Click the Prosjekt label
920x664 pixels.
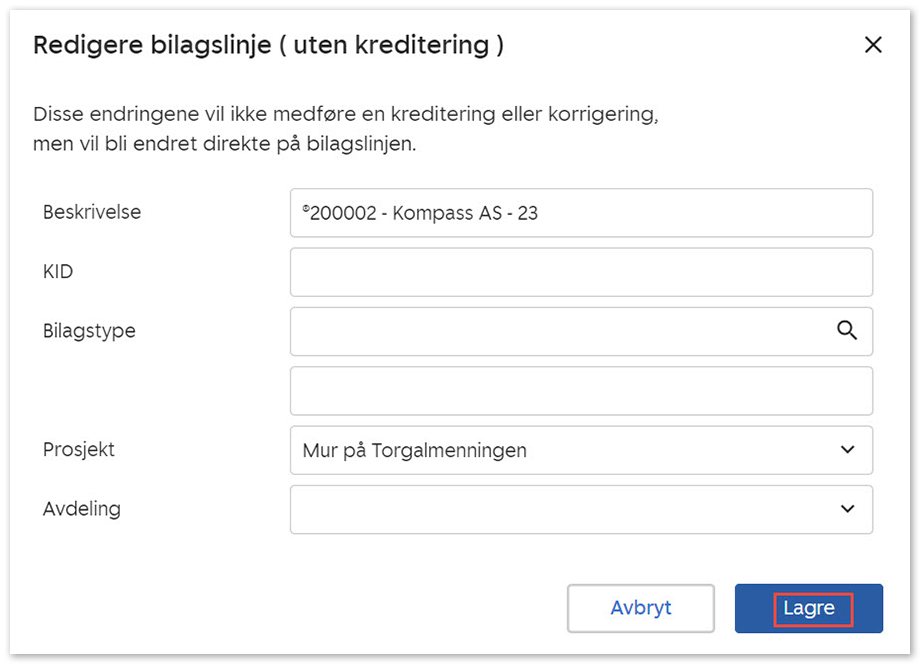coord(79,449)
